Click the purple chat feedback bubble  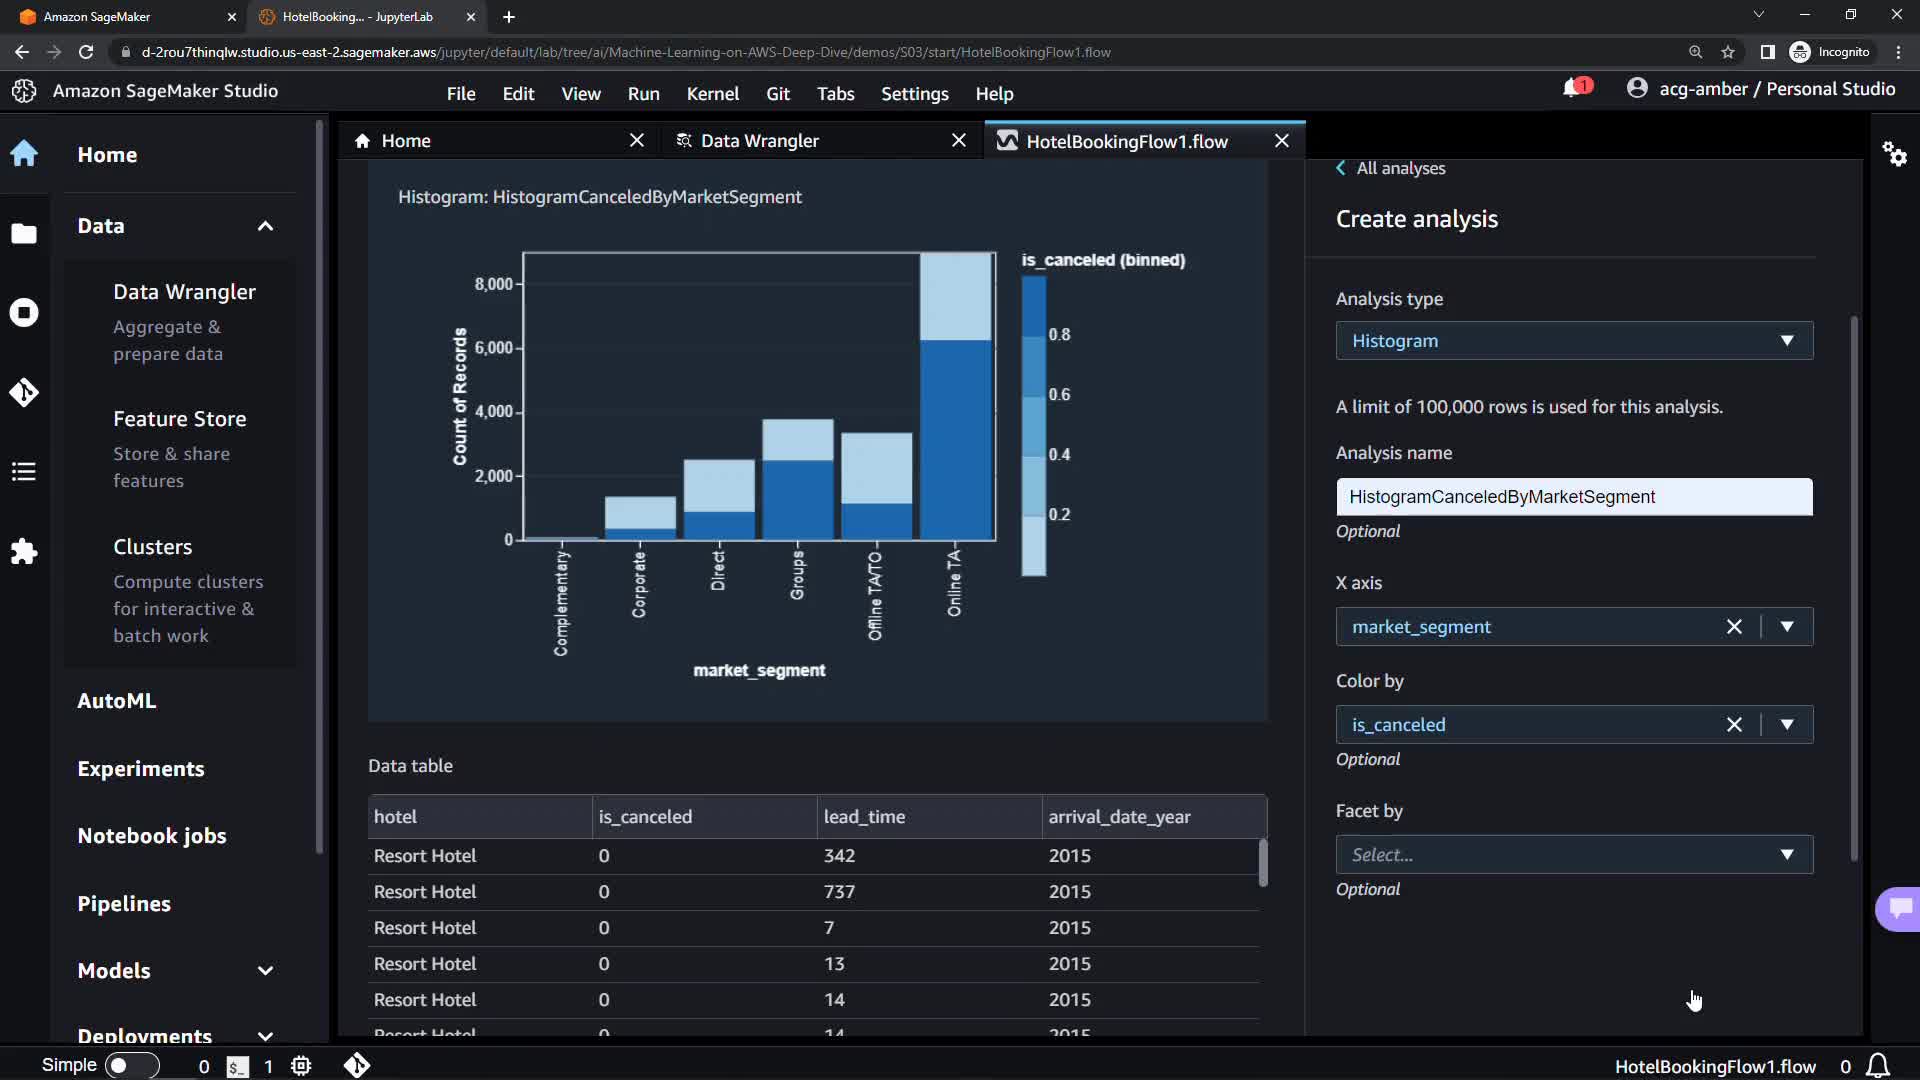(x=1899, y=908)
